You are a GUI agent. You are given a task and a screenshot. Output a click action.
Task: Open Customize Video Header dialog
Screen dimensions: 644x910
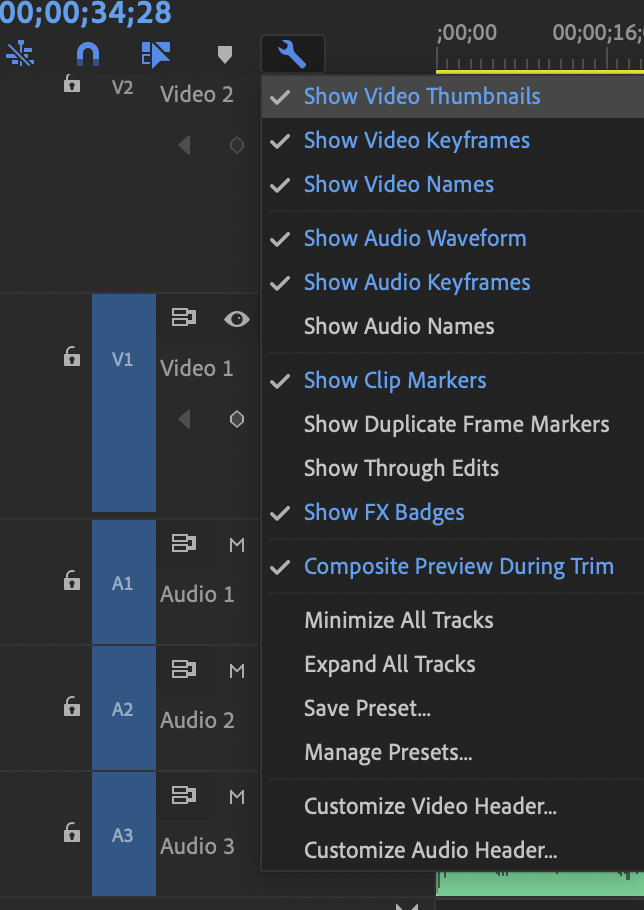(431, 806)
